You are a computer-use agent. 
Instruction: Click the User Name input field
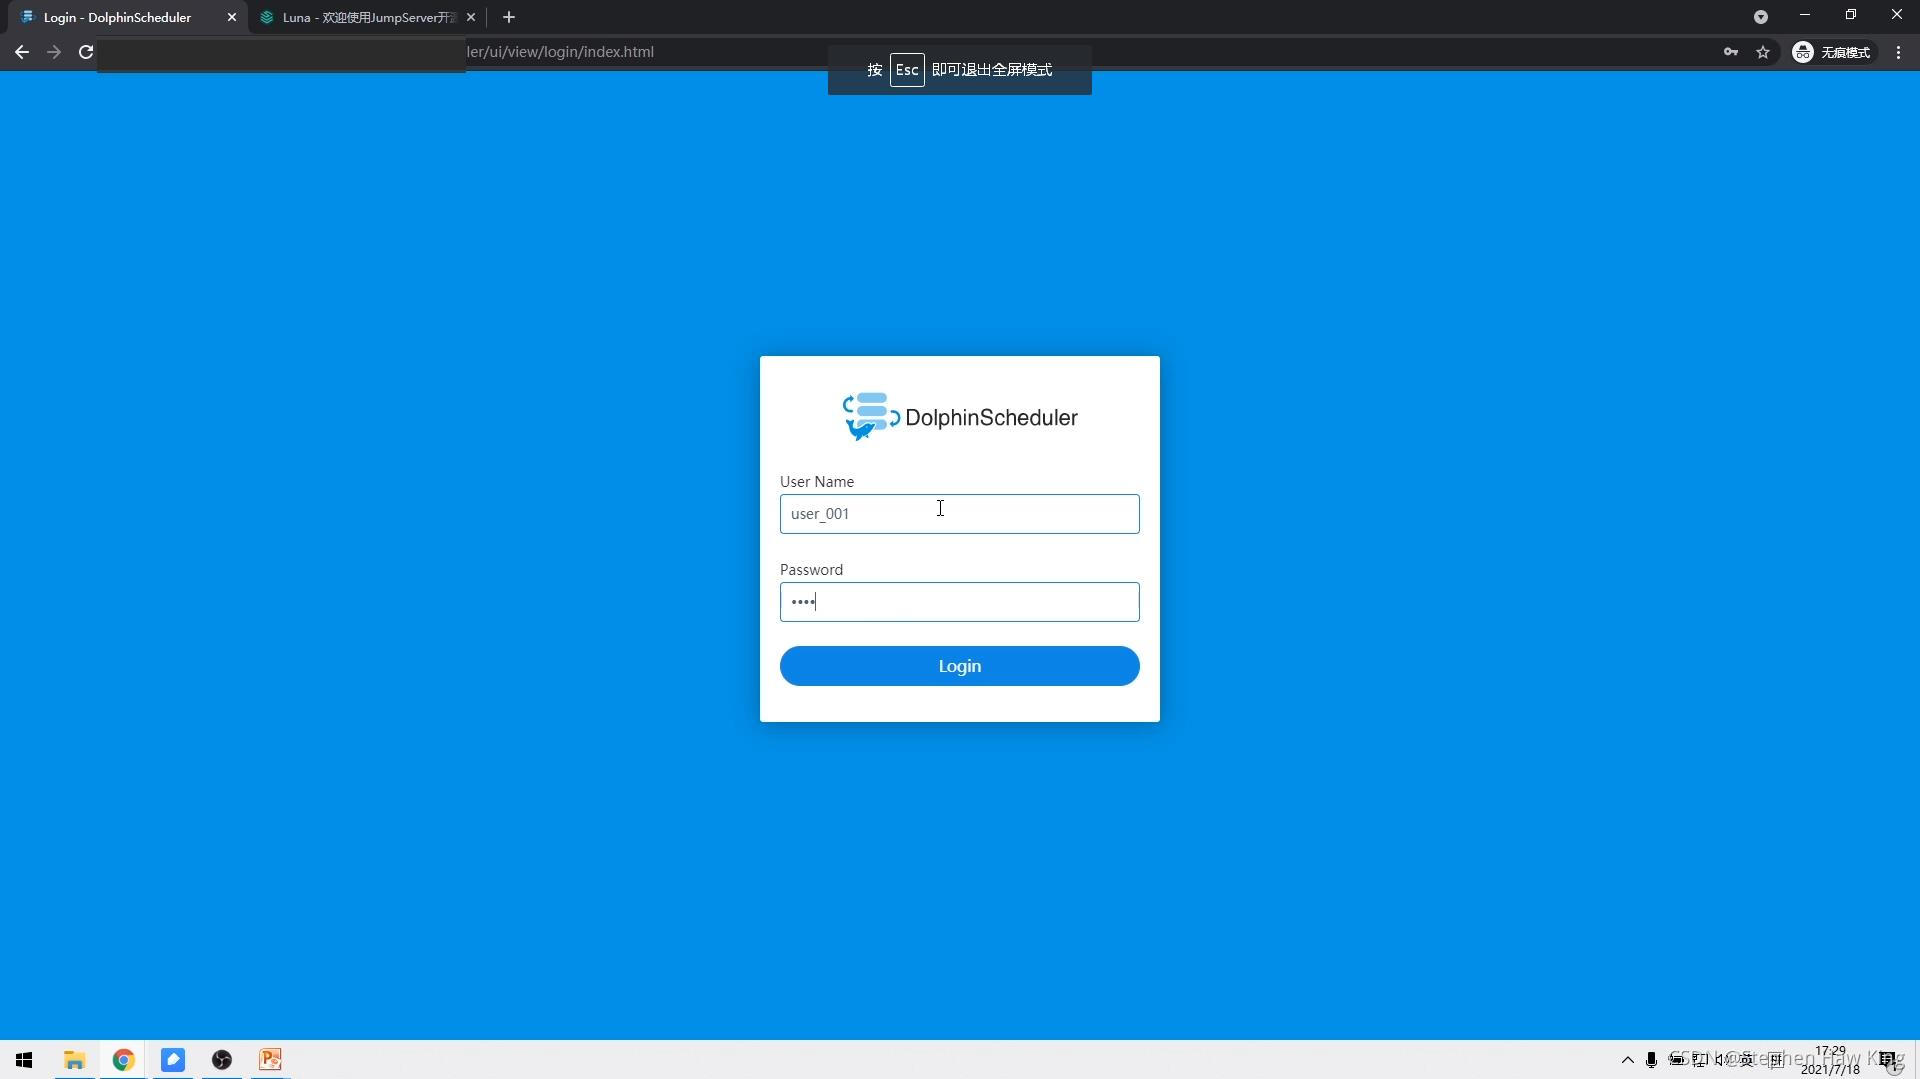tap(959, 514)
